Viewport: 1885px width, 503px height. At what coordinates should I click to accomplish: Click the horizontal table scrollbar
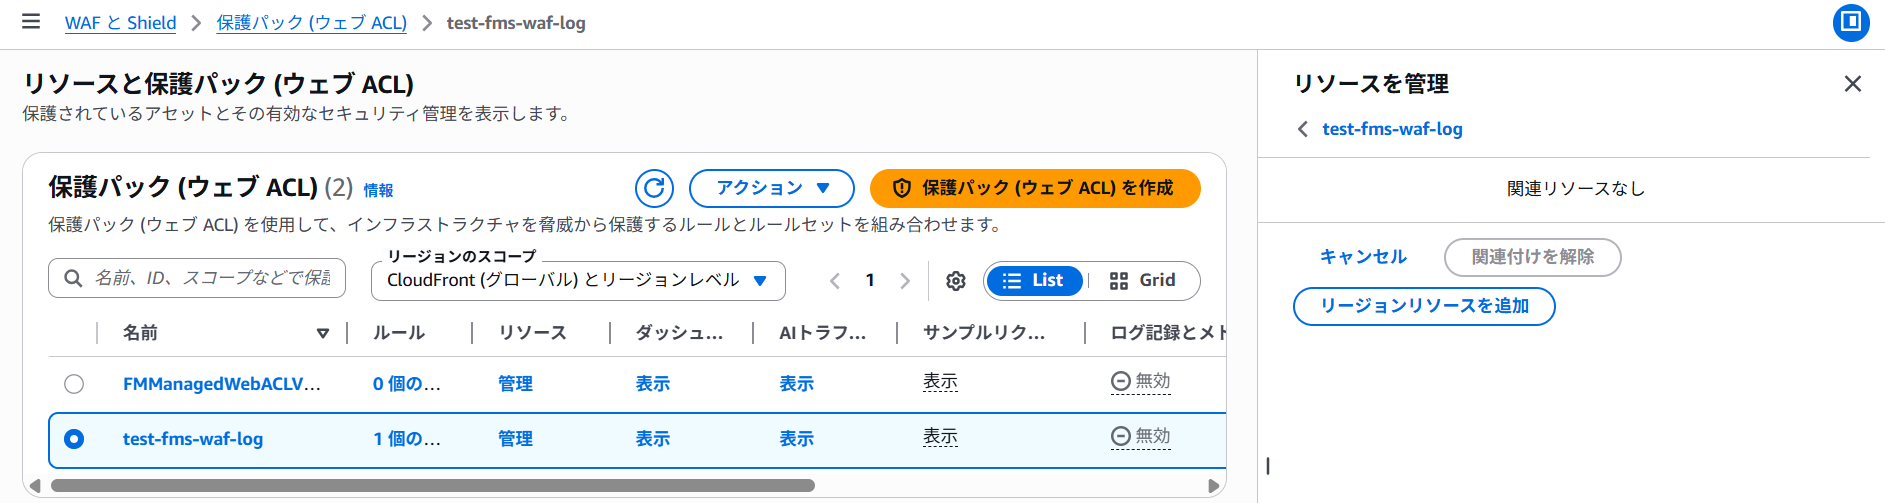tap(432, 486)
